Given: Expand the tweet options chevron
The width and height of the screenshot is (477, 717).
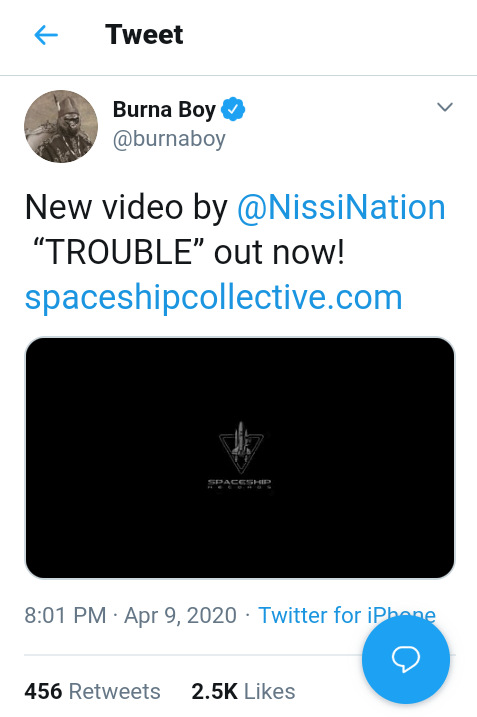Looking at the screenshot, I should (445, 107).
